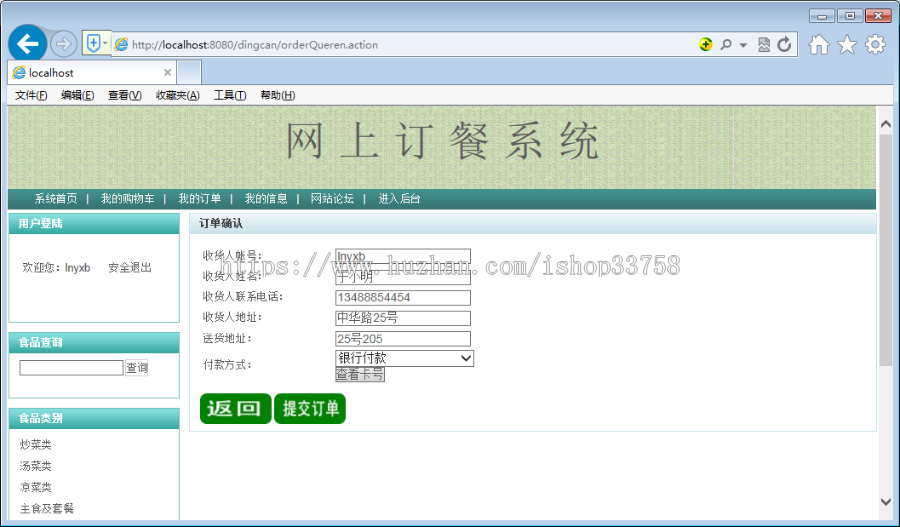
Task: Go to 系统首页 nav link
Action: tap(56, 199)
